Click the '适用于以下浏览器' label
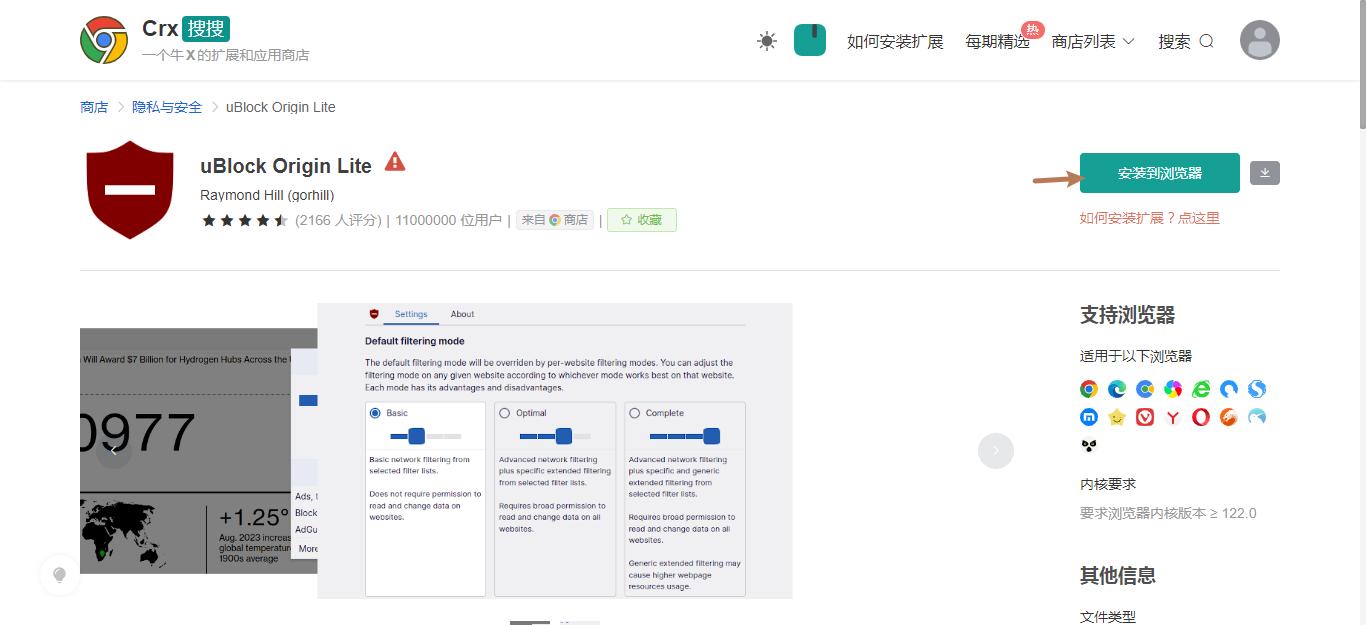 pos(1136,356)
